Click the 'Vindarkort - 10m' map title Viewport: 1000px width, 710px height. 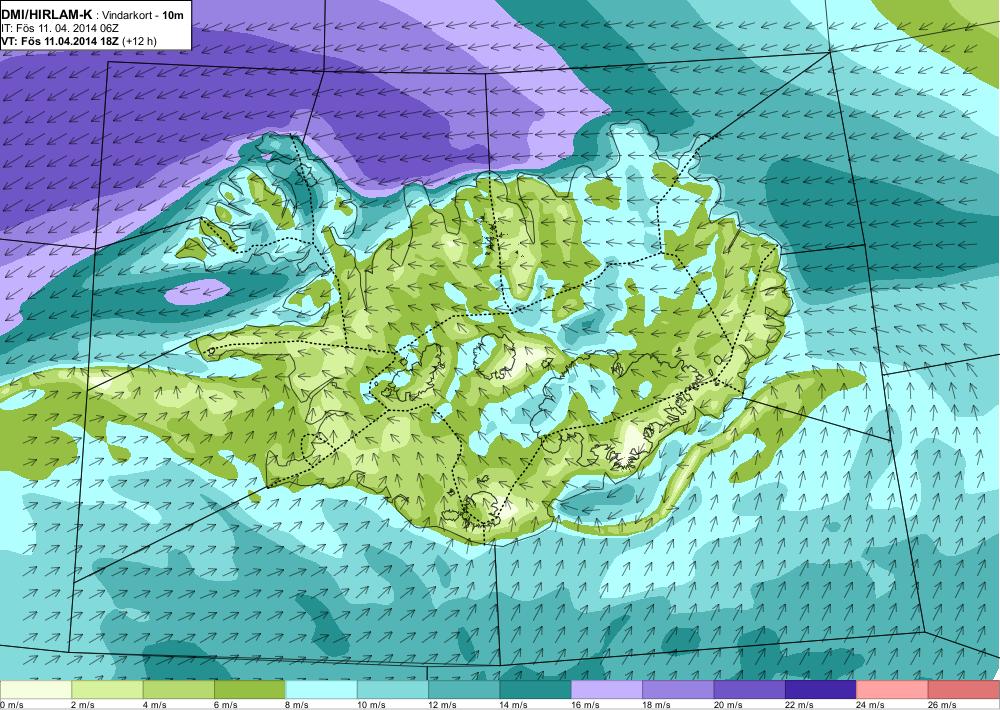140,15
